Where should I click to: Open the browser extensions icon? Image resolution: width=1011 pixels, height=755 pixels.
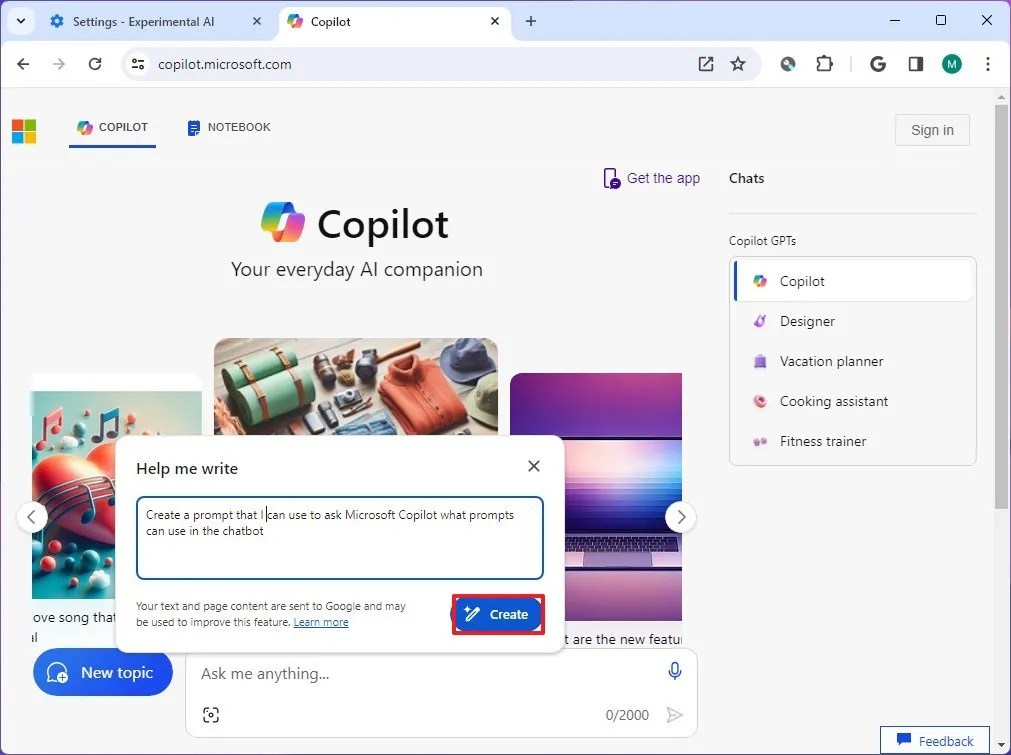[824, 63]
